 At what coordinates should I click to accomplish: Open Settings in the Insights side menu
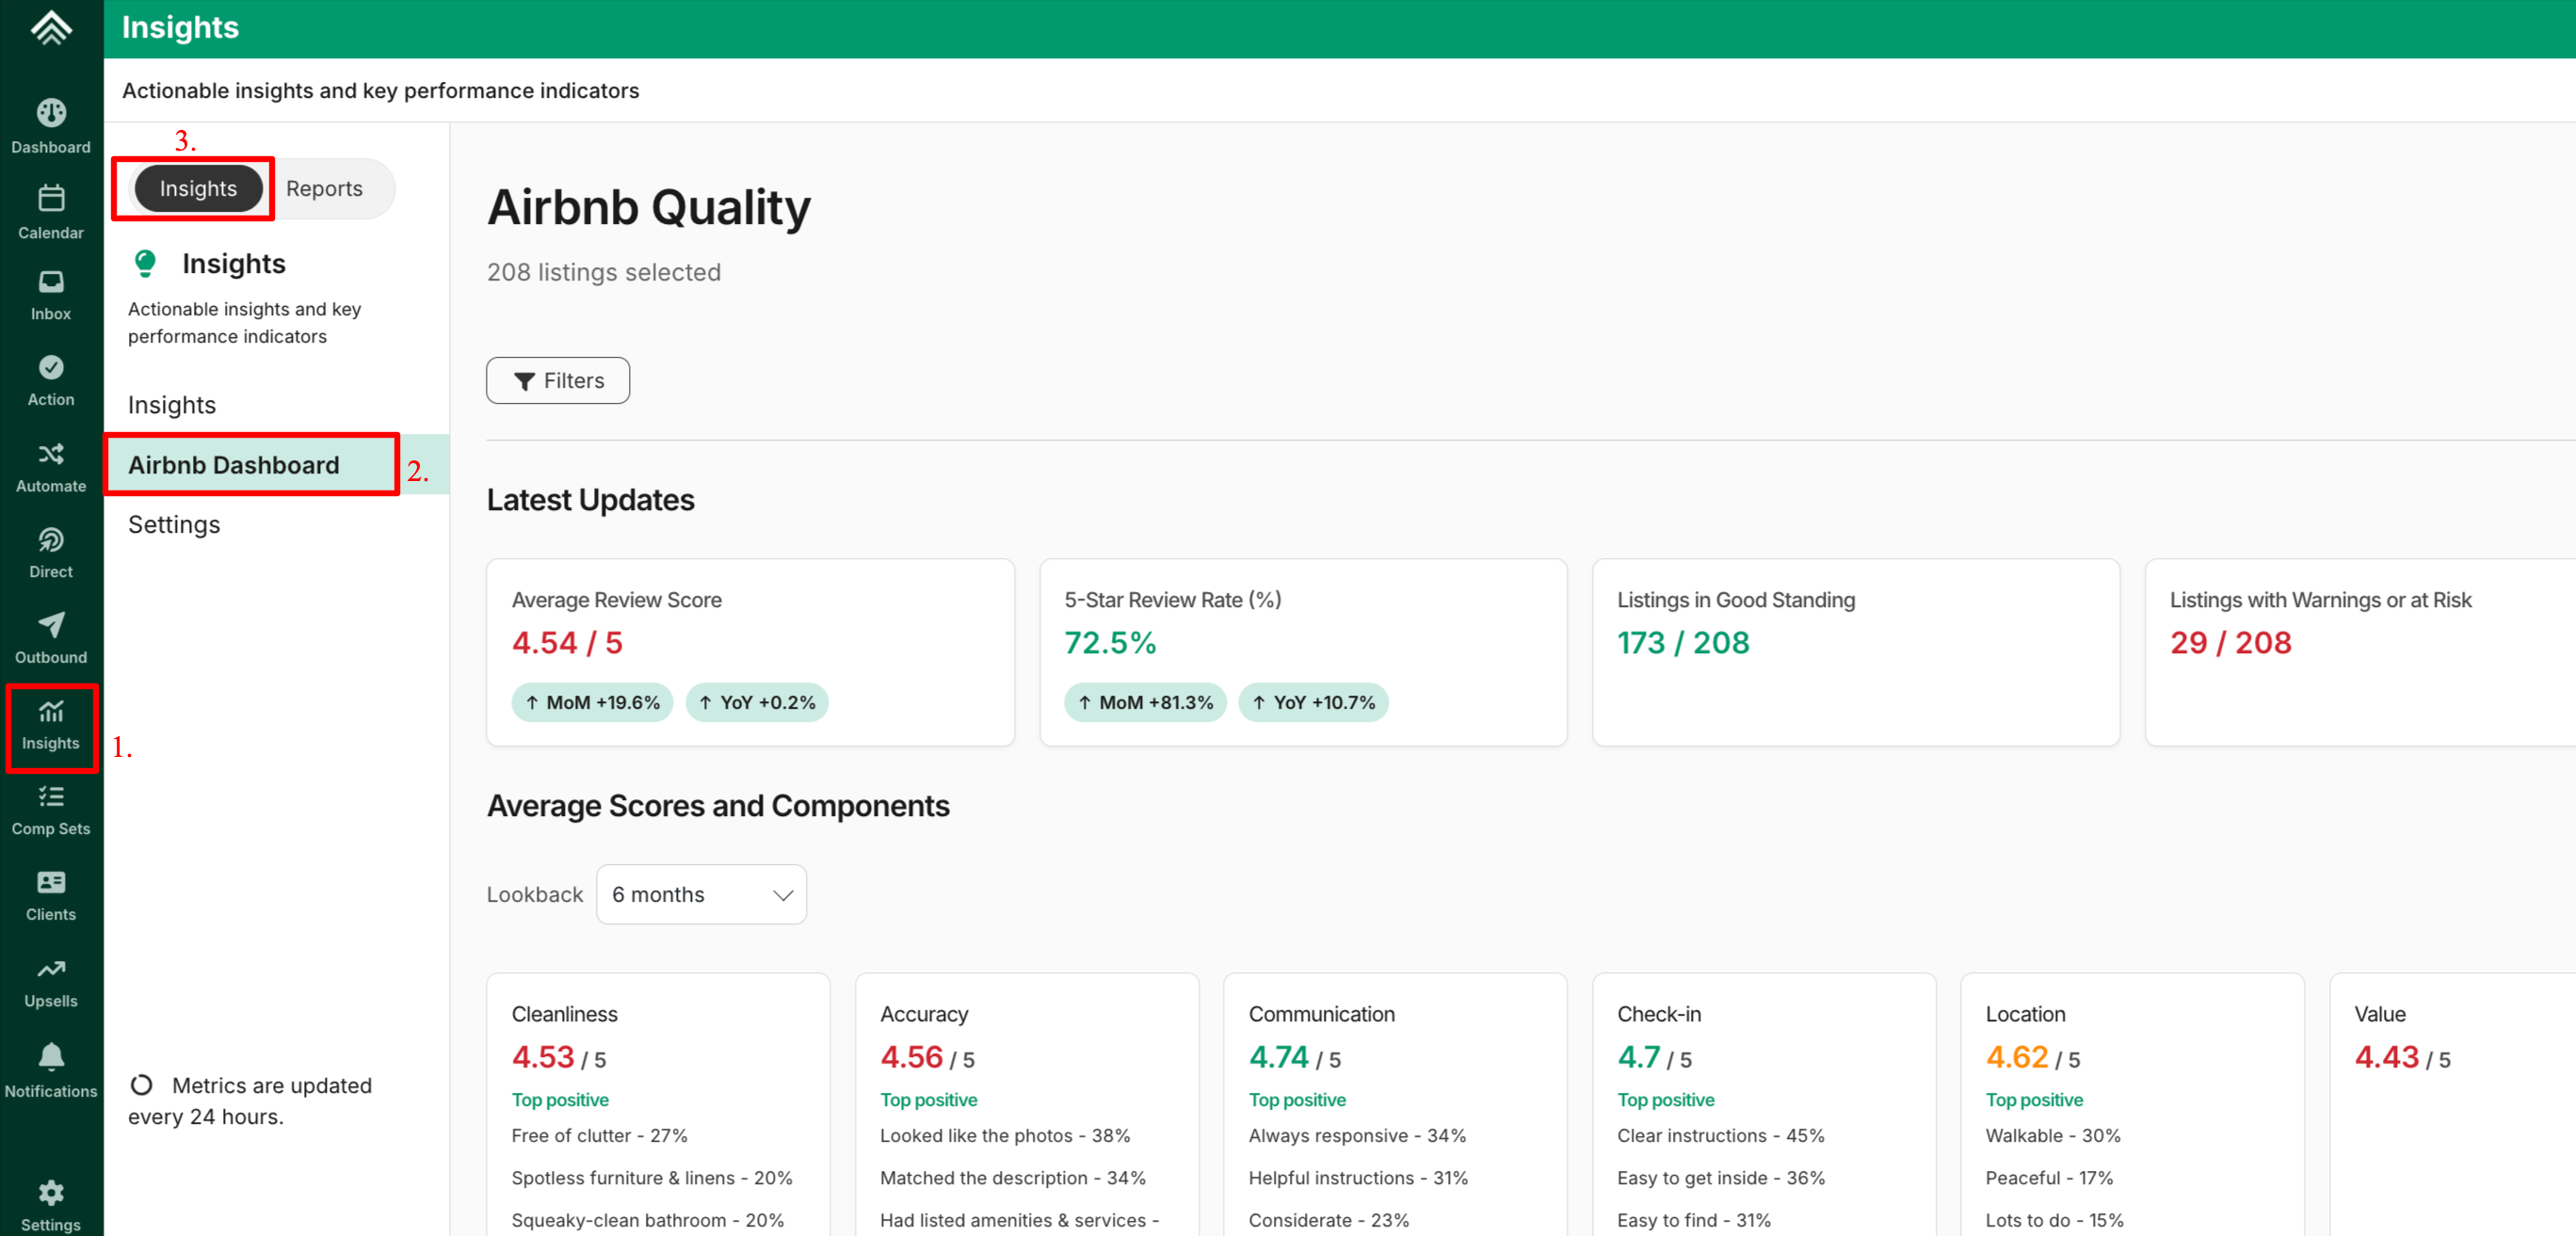[174, 524]
